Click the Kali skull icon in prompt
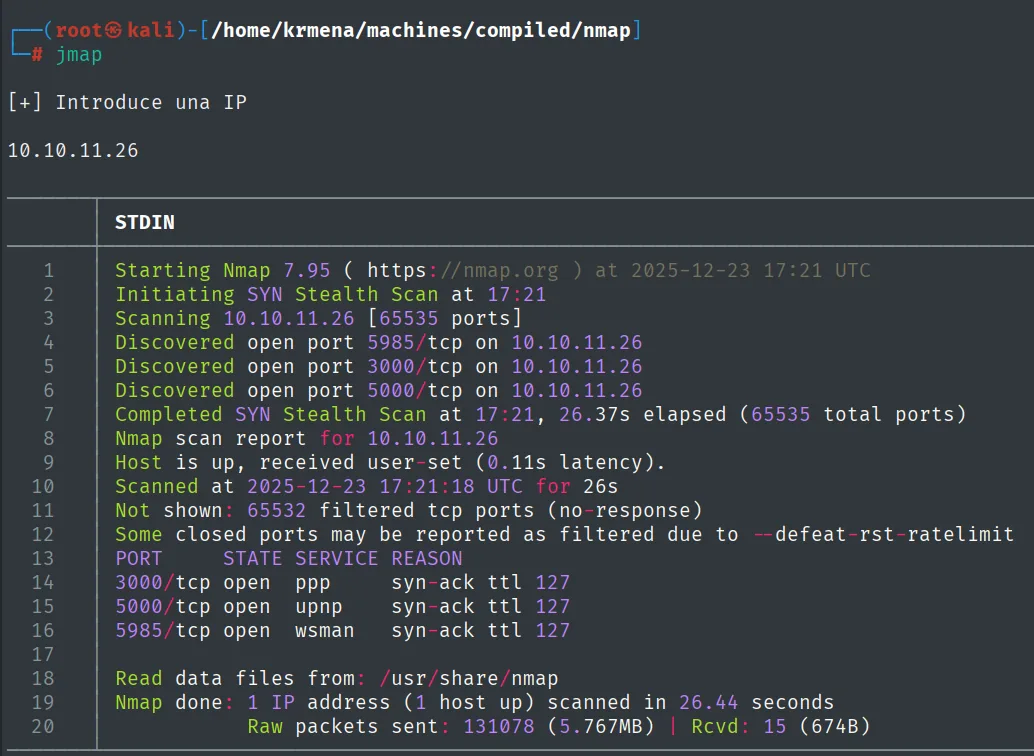Image resolution: width=1034 pixels, height=756 pixels. pos(113,30)
